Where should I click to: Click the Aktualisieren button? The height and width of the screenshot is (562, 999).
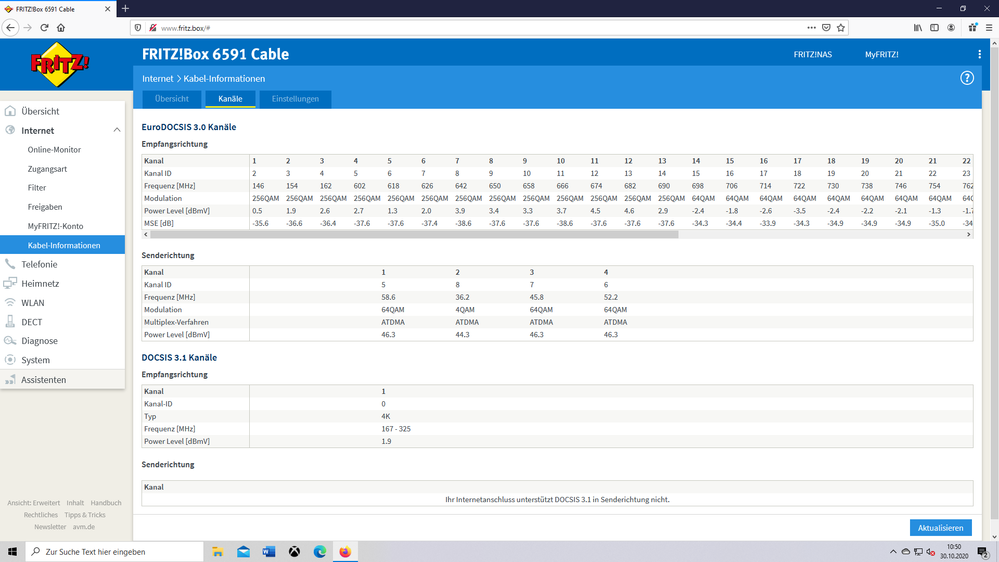940,528
